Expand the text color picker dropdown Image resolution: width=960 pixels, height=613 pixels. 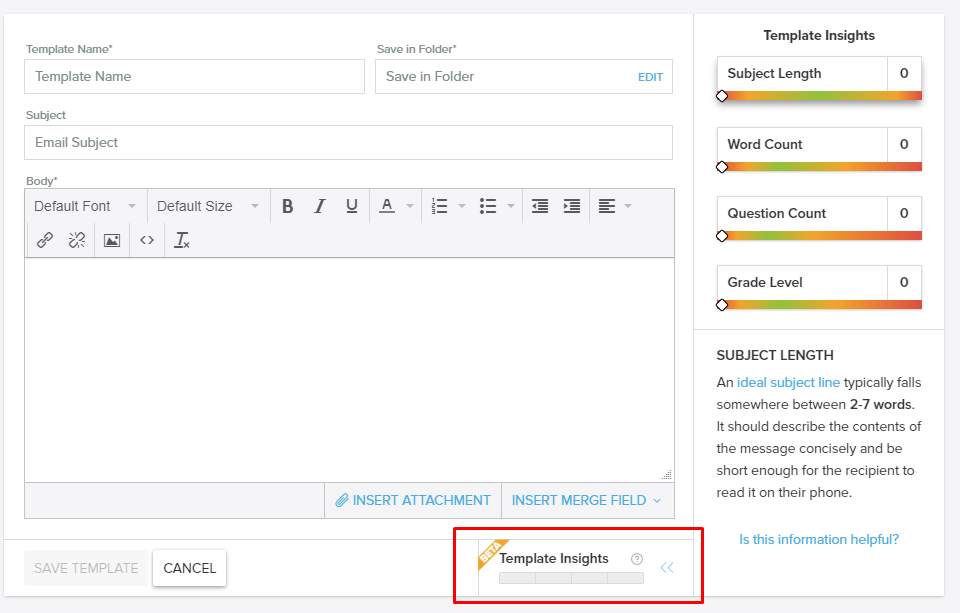coord(396,206)
